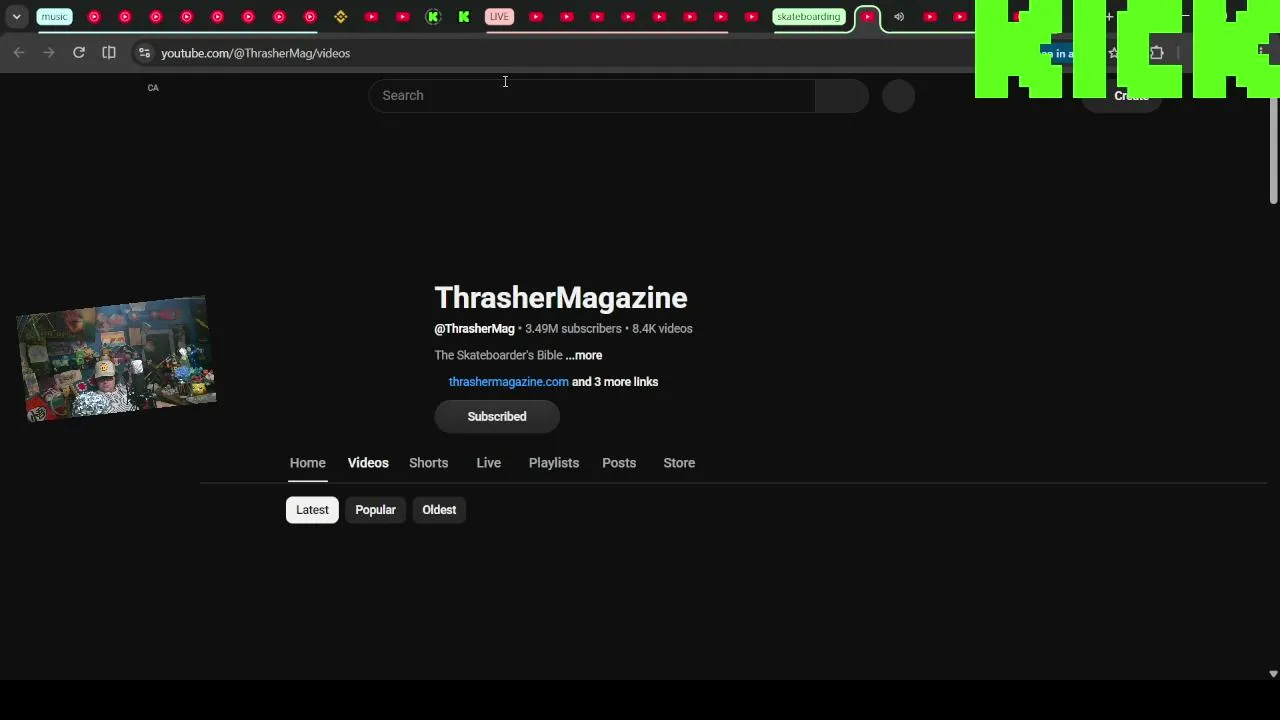Open a new browser tab

pyautogui.click(x=1109, y=17)
